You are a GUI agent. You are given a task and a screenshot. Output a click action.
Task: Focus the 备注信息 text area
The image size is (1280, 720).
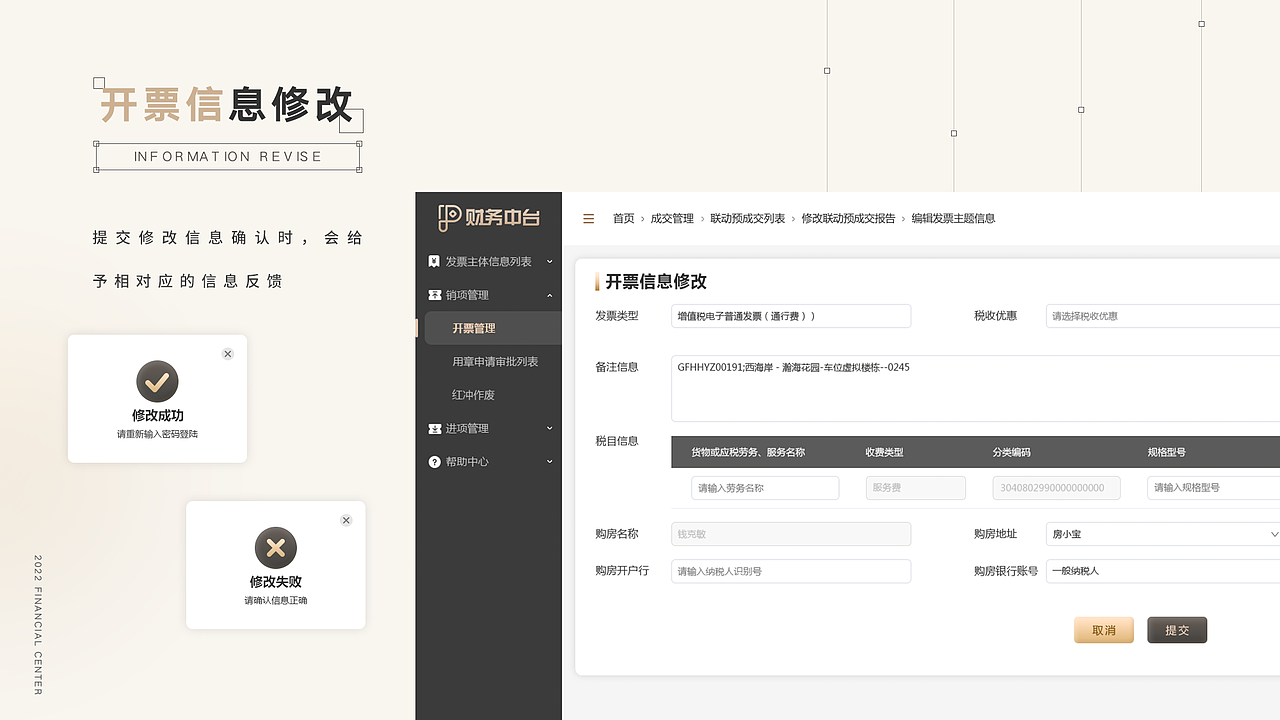(975, 388)
